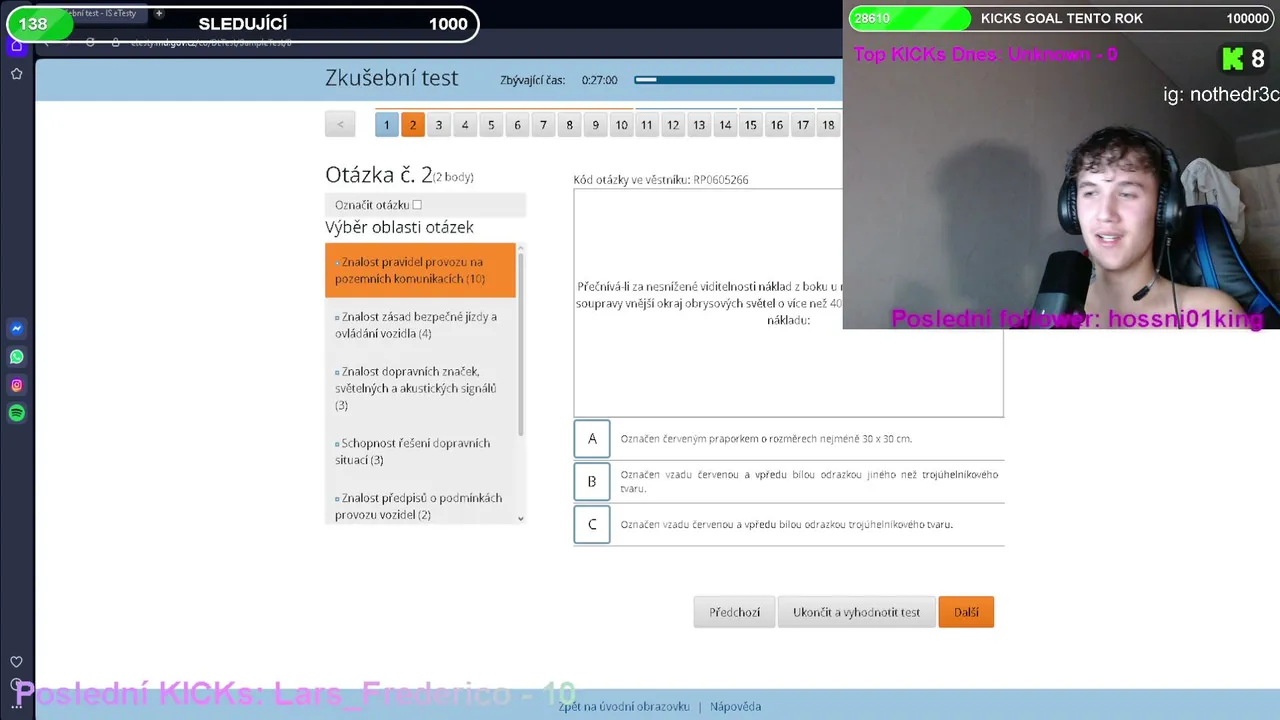Open question 4

[464, 125]
